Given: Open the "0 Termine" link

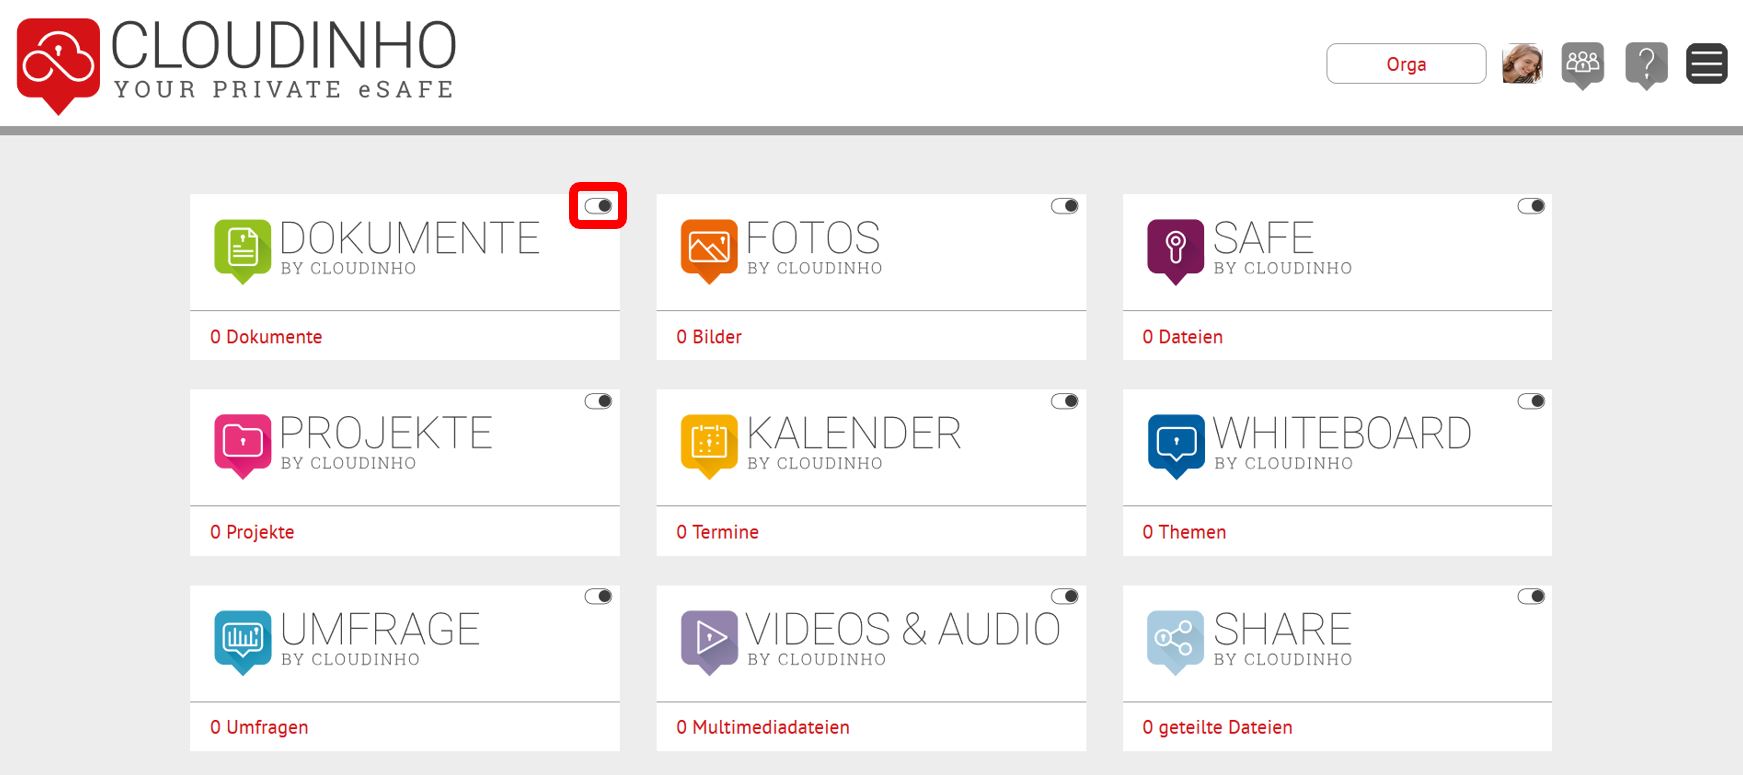Looking at the screenshot, I should pos(717,532).
